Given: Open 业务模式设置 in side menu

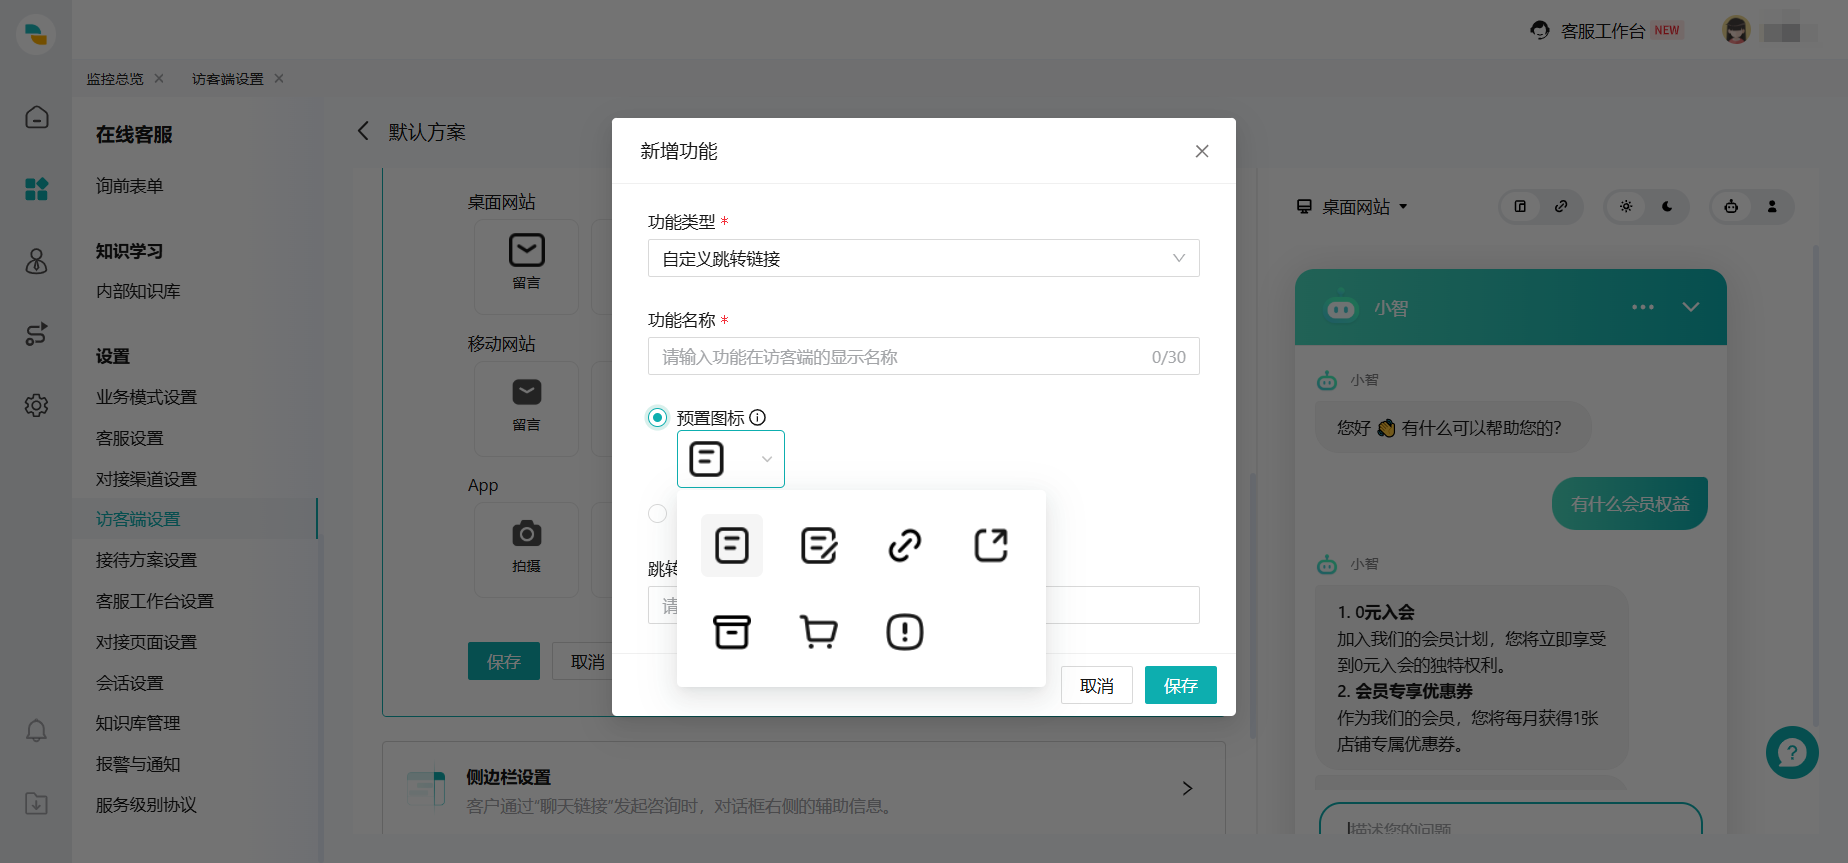Looking at the screenshot, I should [146, 397].
